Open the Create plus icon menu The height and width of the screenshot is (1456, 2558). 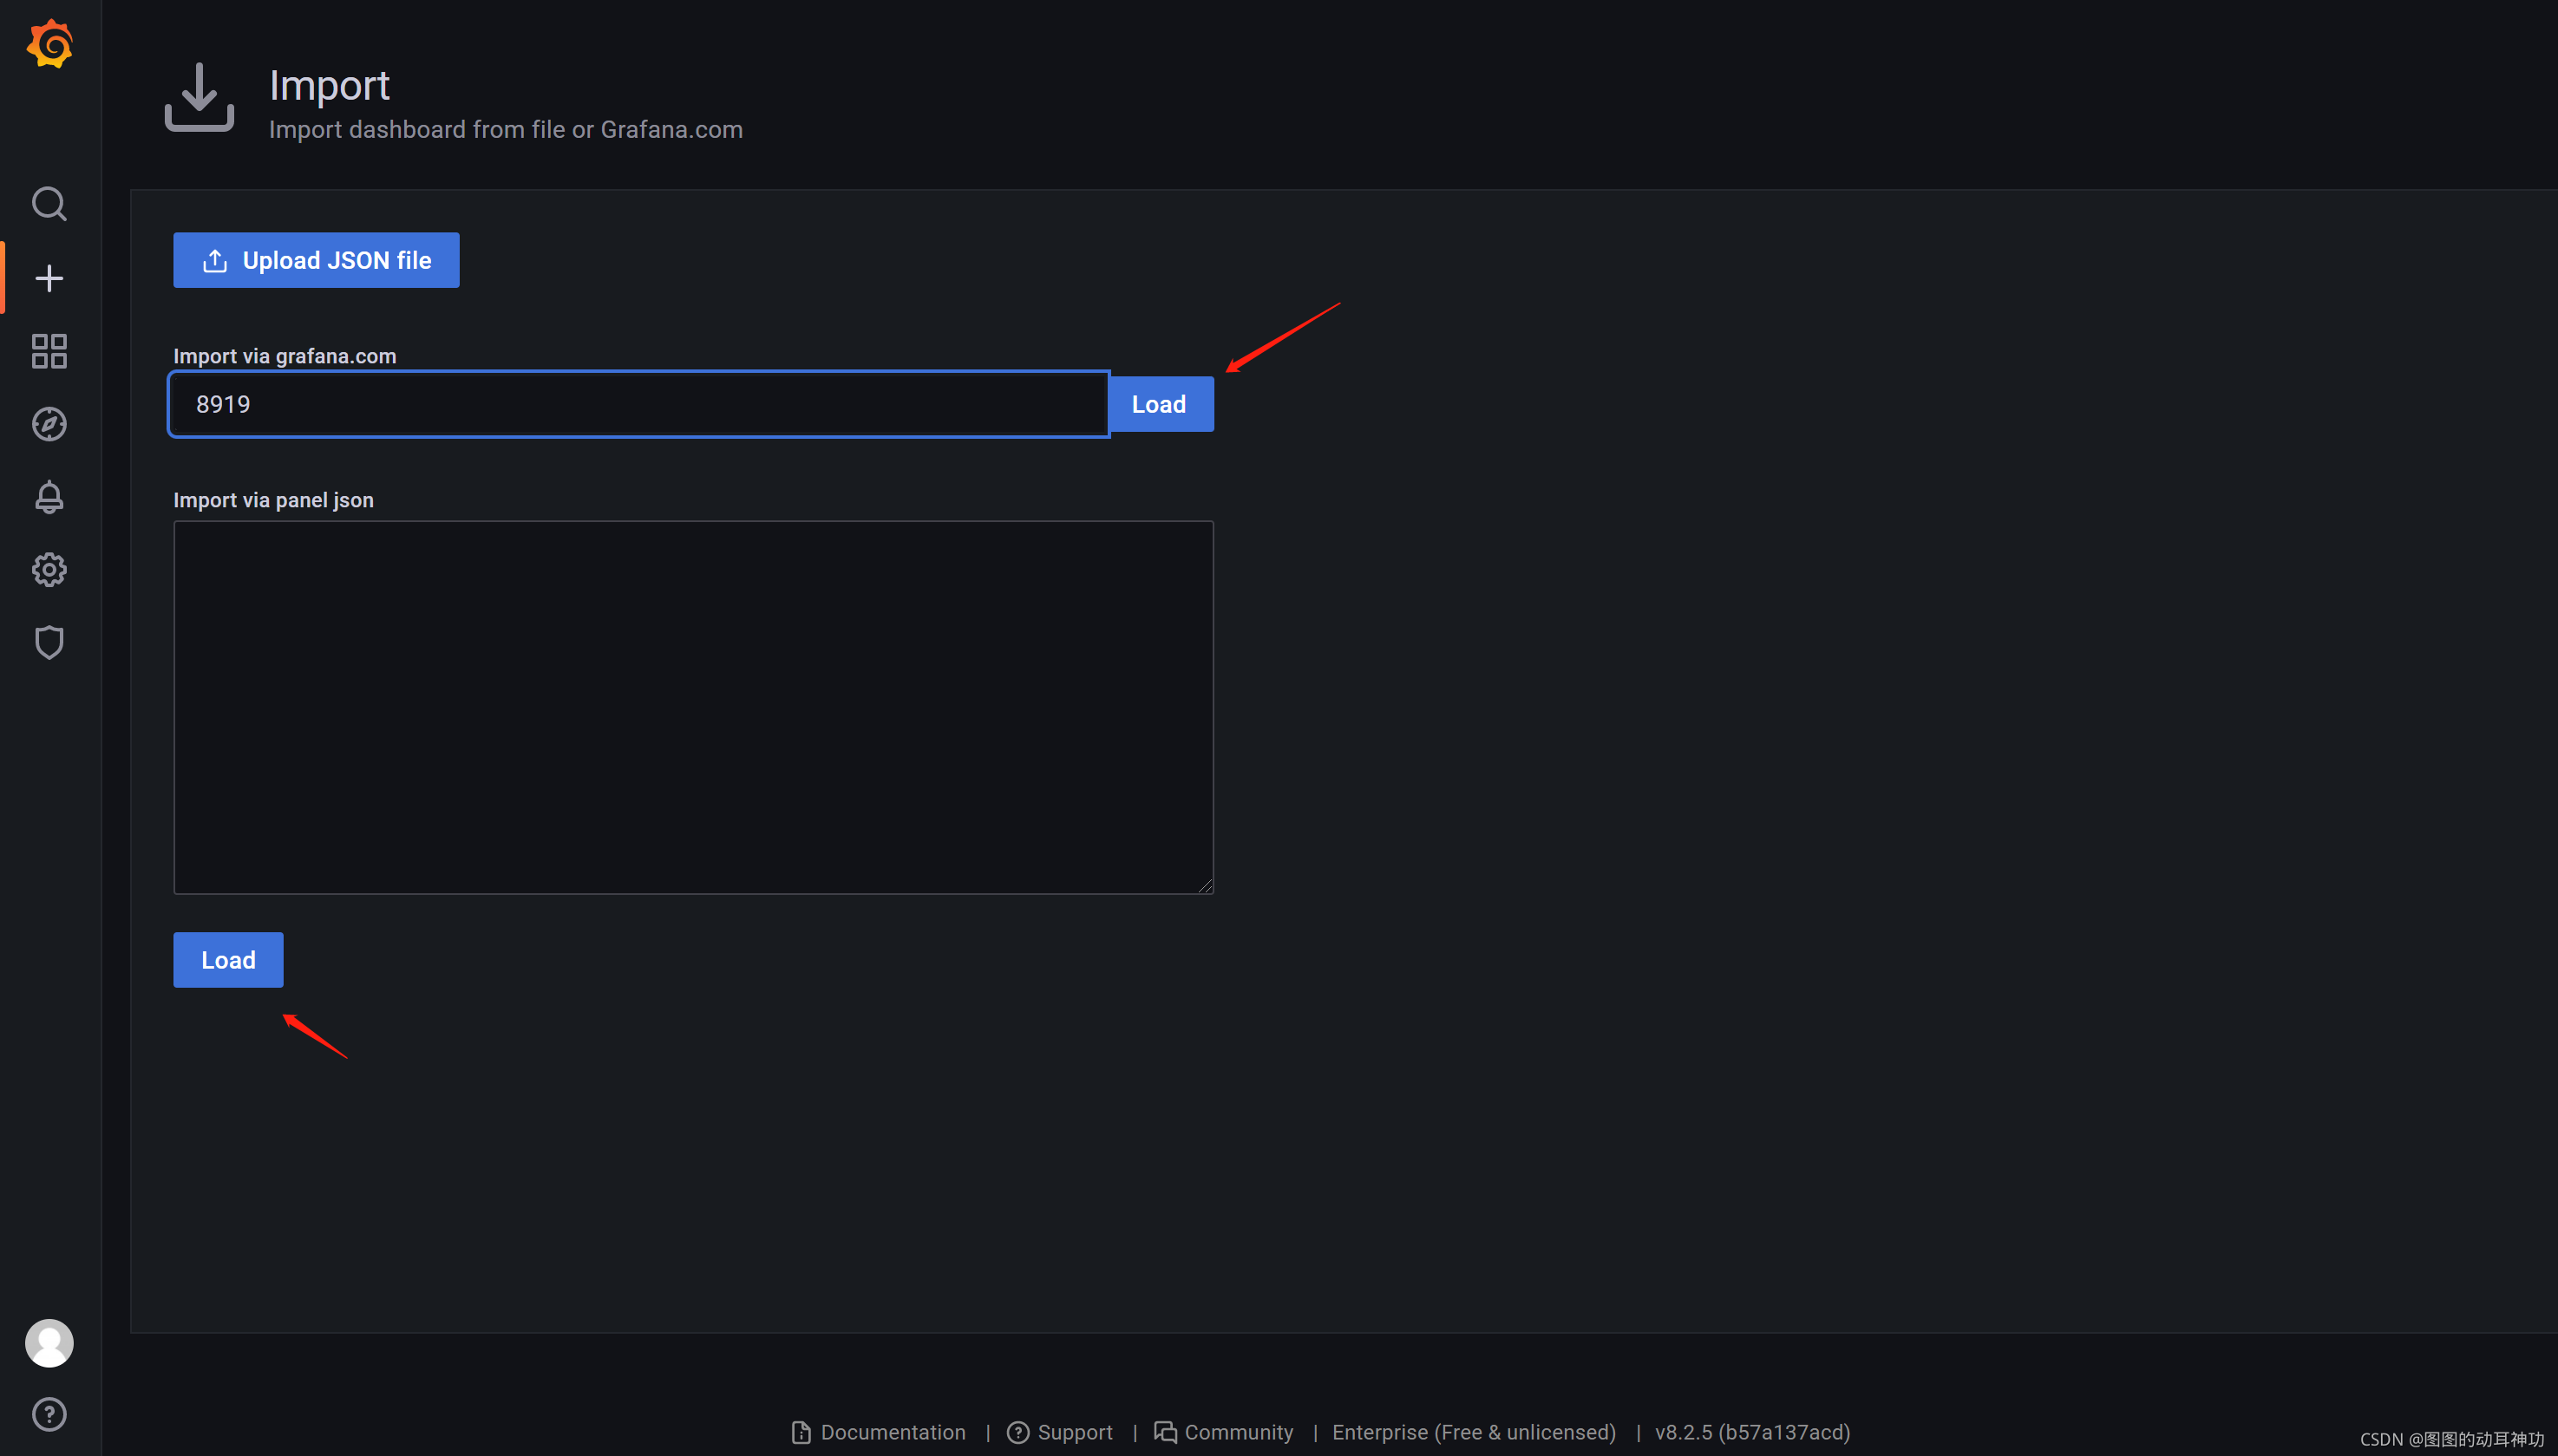[49, 278]
